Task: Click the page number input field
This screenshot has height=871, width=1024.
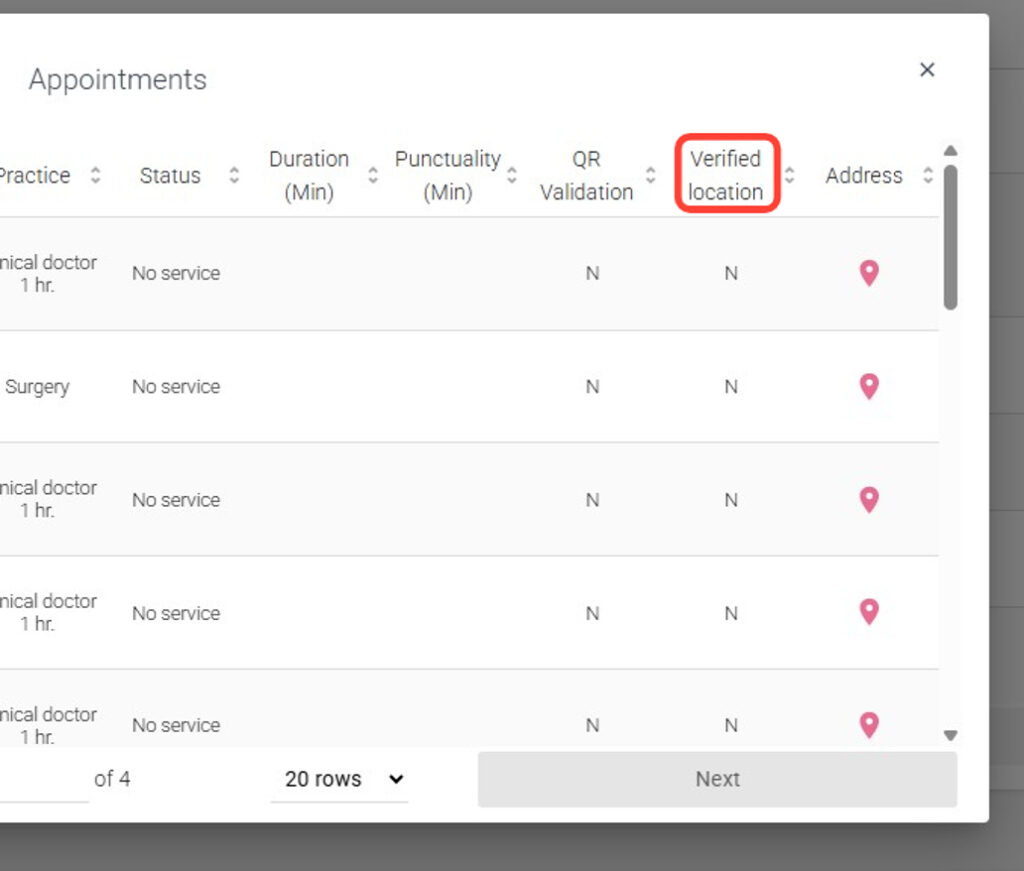Action: (x=40, y=779)
